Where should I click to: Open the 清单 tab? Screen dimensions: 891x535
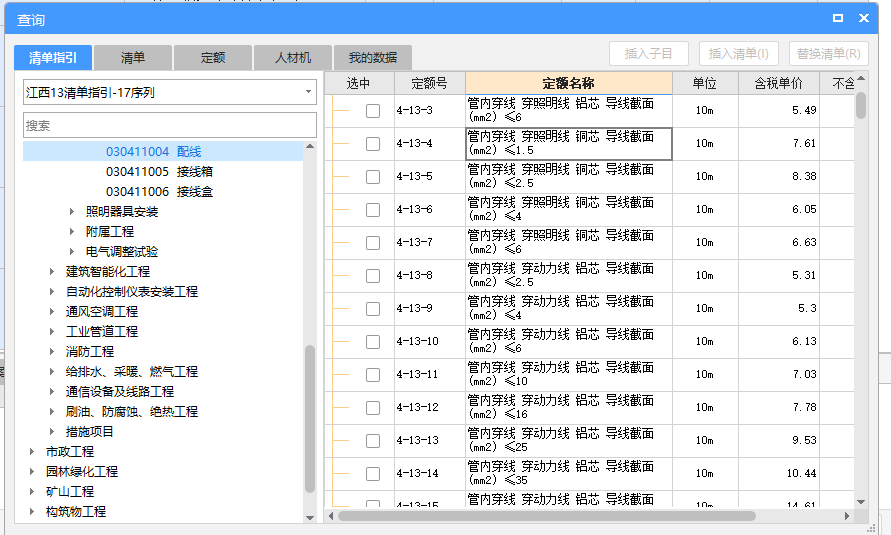click(133, 57)
